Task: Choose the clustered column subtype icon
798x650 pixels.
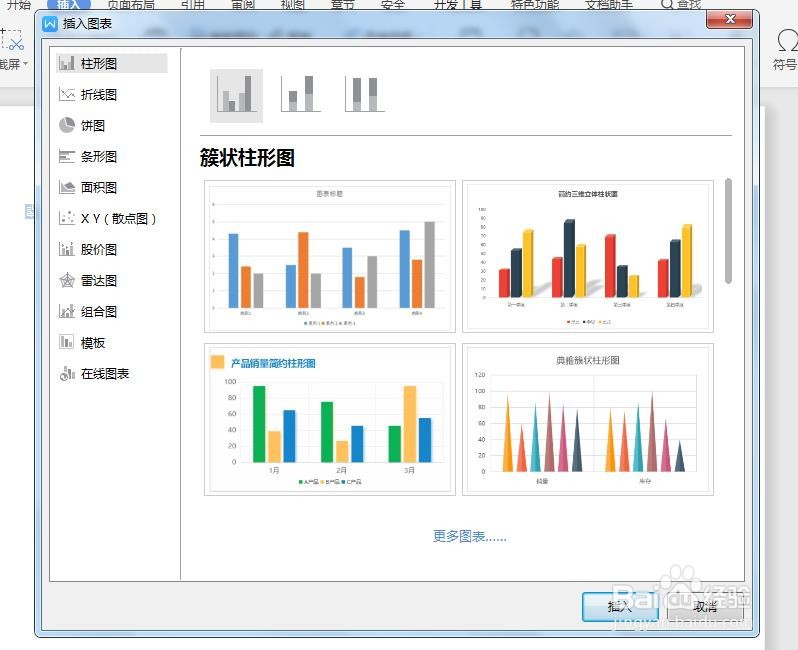Action: pyautogui.click(x=236, y=95)
